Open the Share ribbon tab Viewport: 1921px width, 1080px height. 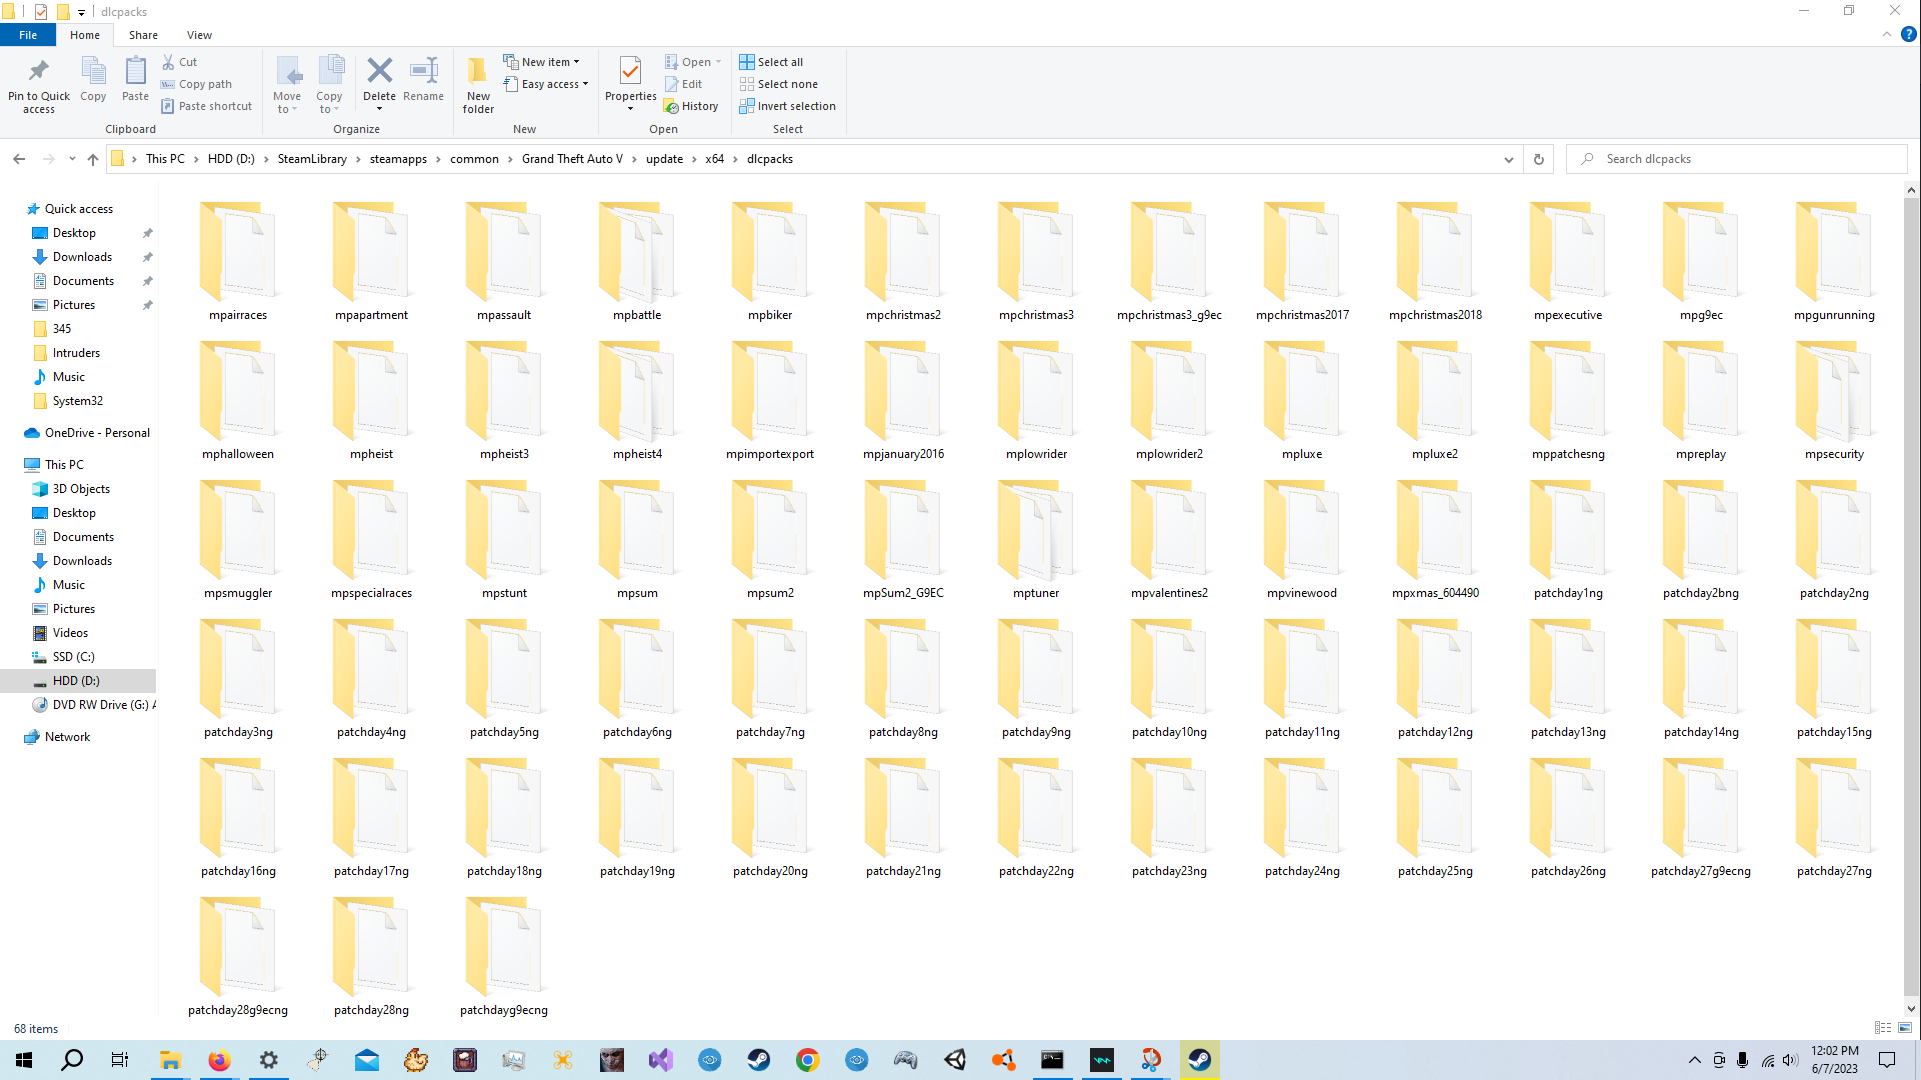point(143,35)
